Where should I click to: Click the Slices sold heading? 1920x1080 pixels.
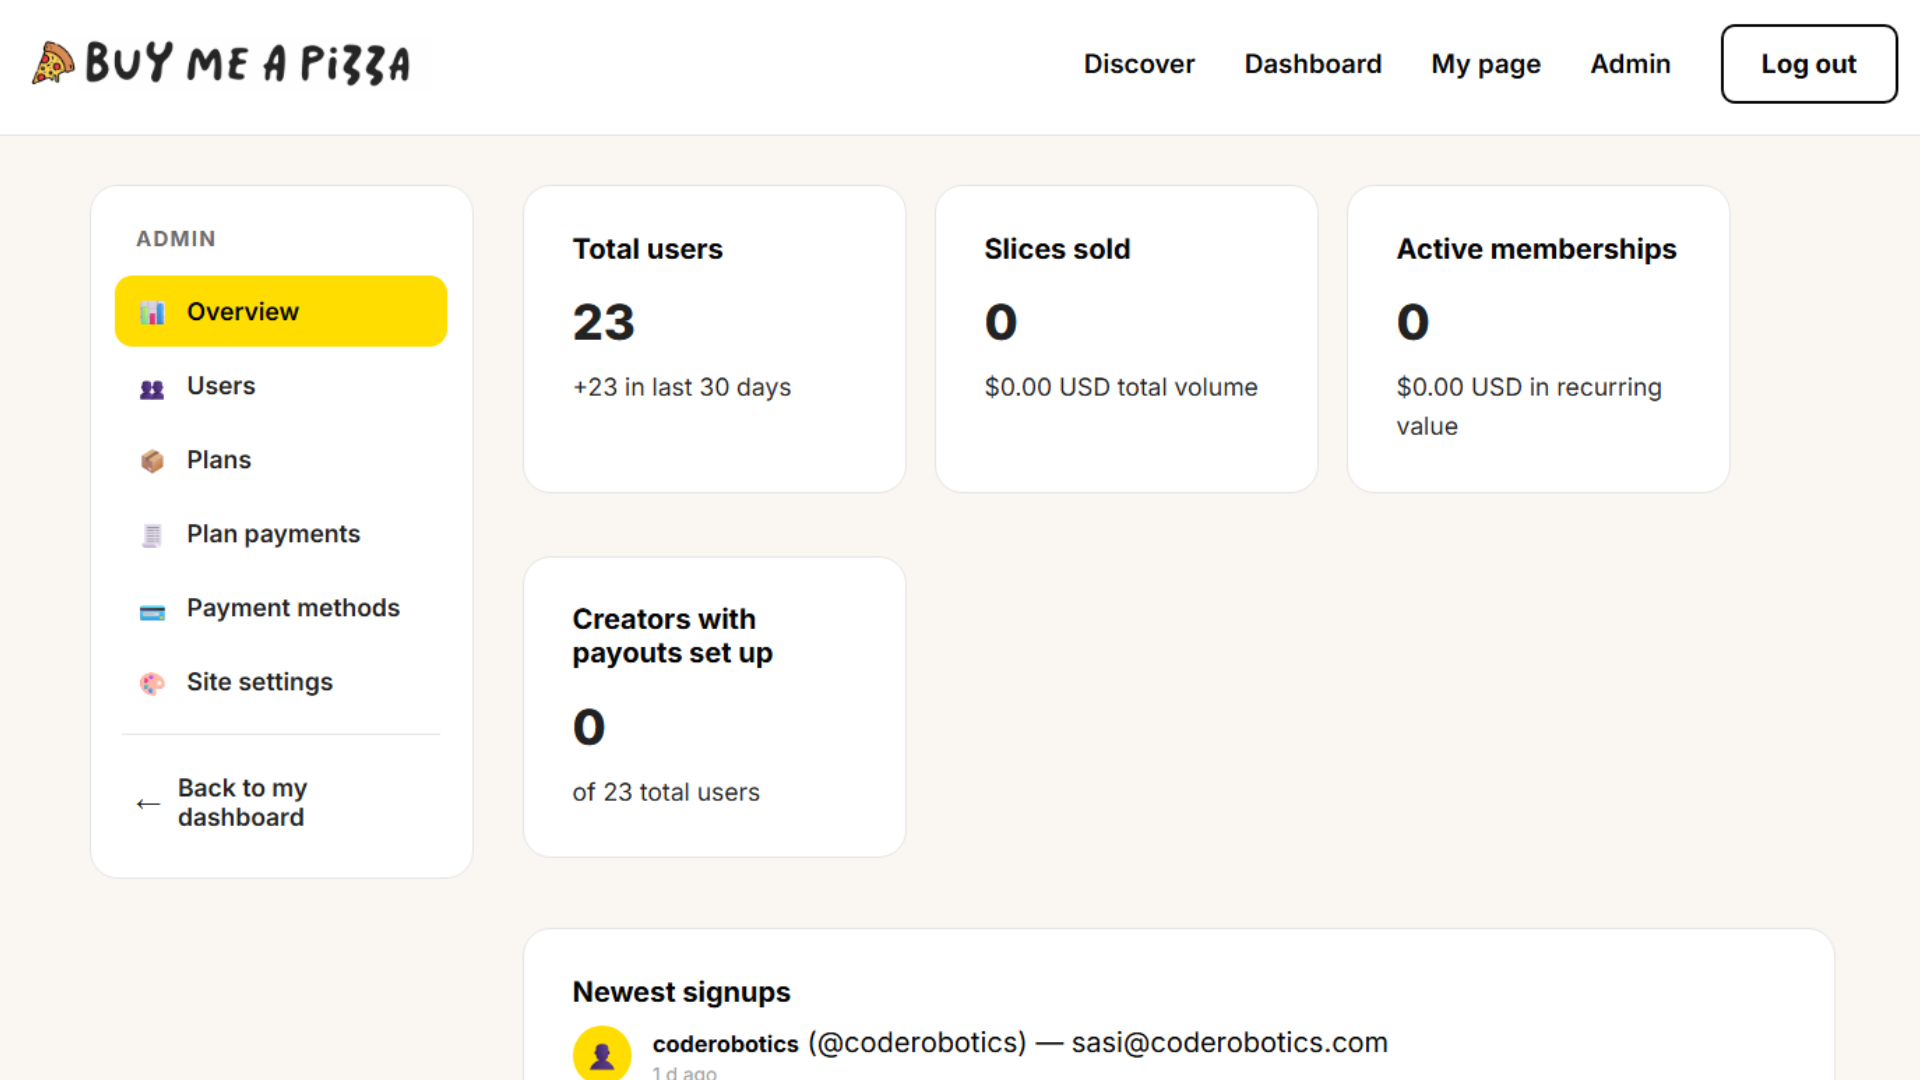1057,249
